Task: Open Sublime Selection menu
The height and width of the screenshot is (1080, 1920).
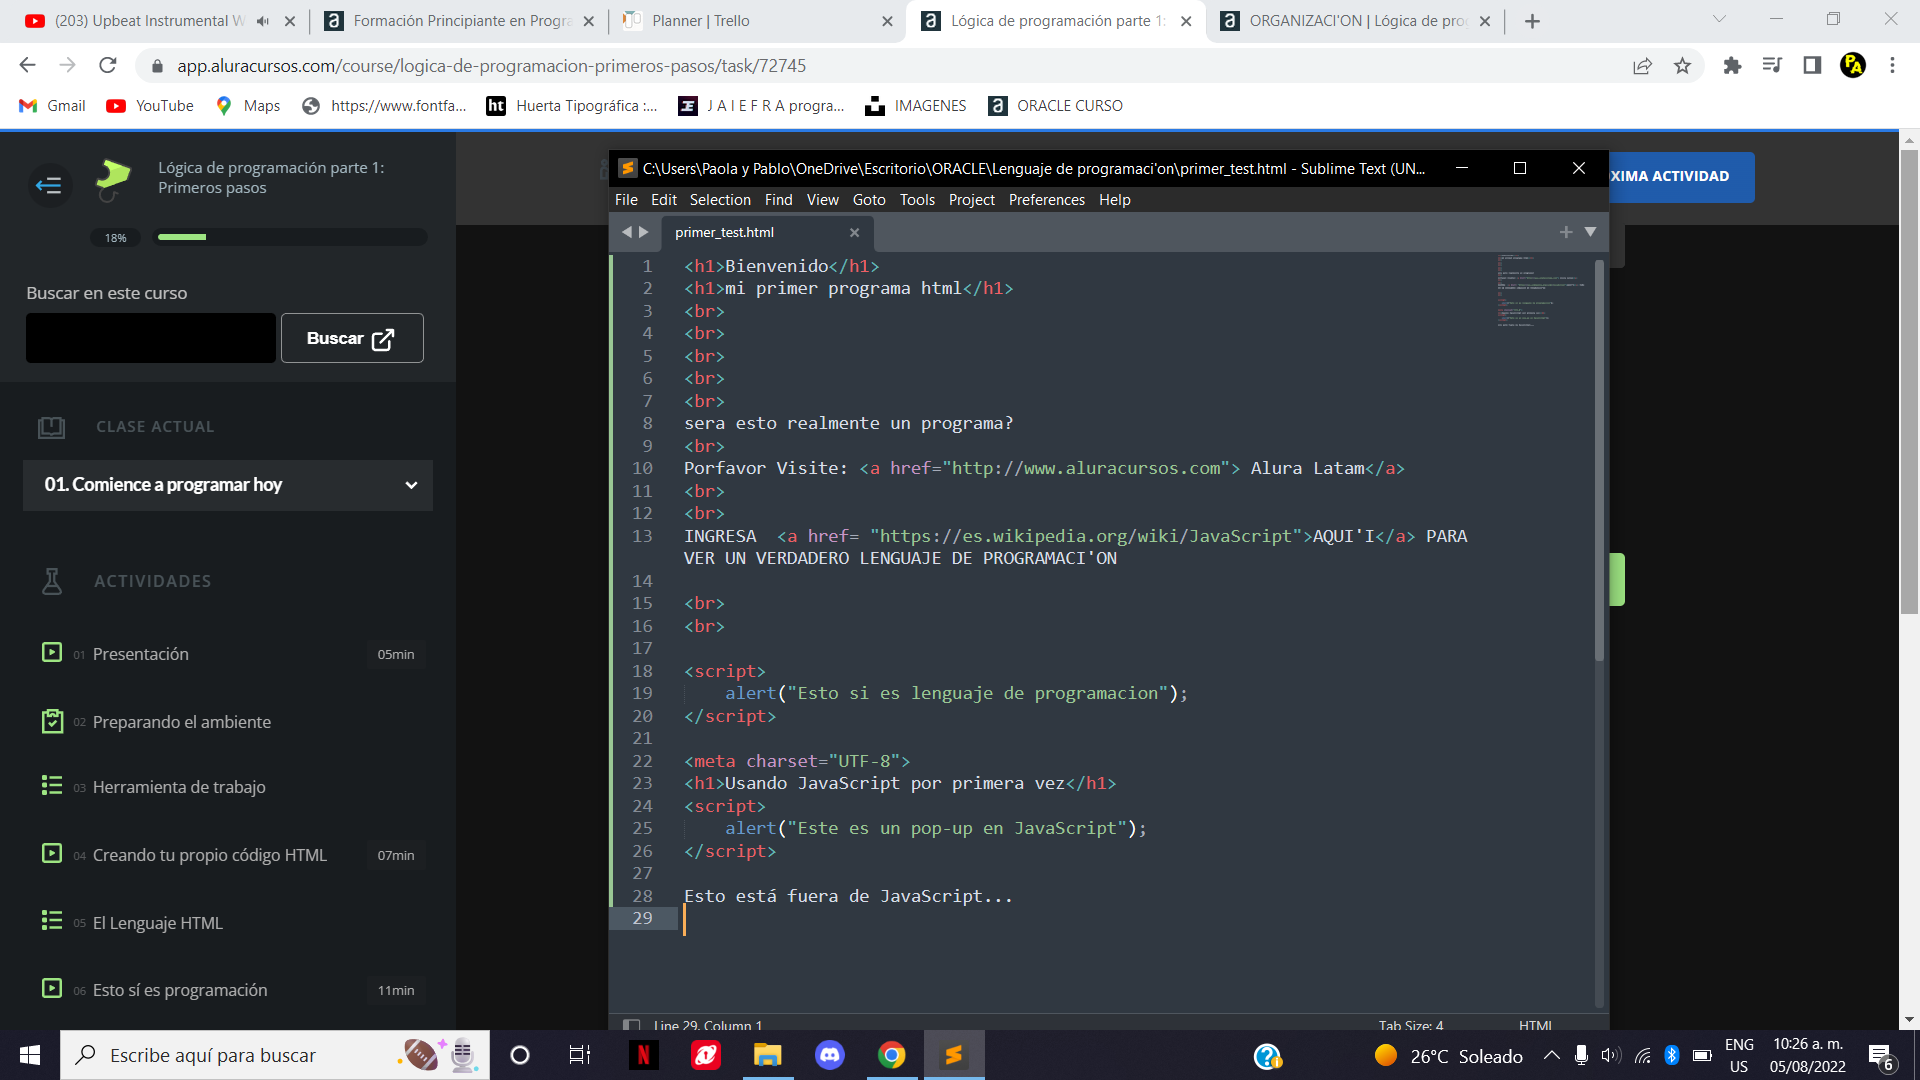Action: (720, 200)
